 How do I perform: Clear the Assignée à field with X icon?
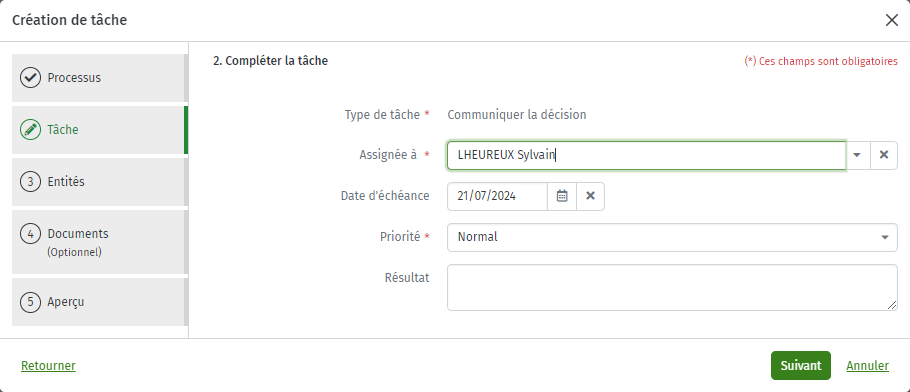coord(884,155)
